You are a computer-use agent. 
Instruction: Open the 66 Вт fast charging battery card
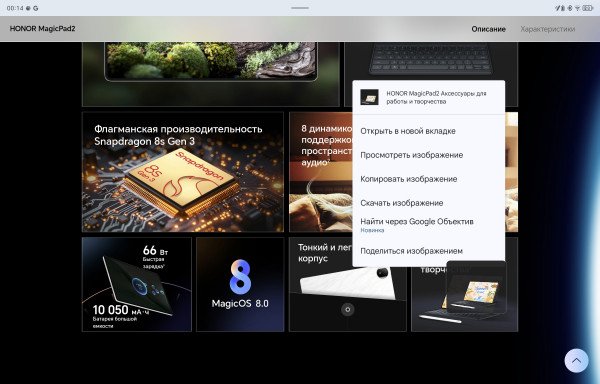137,284
